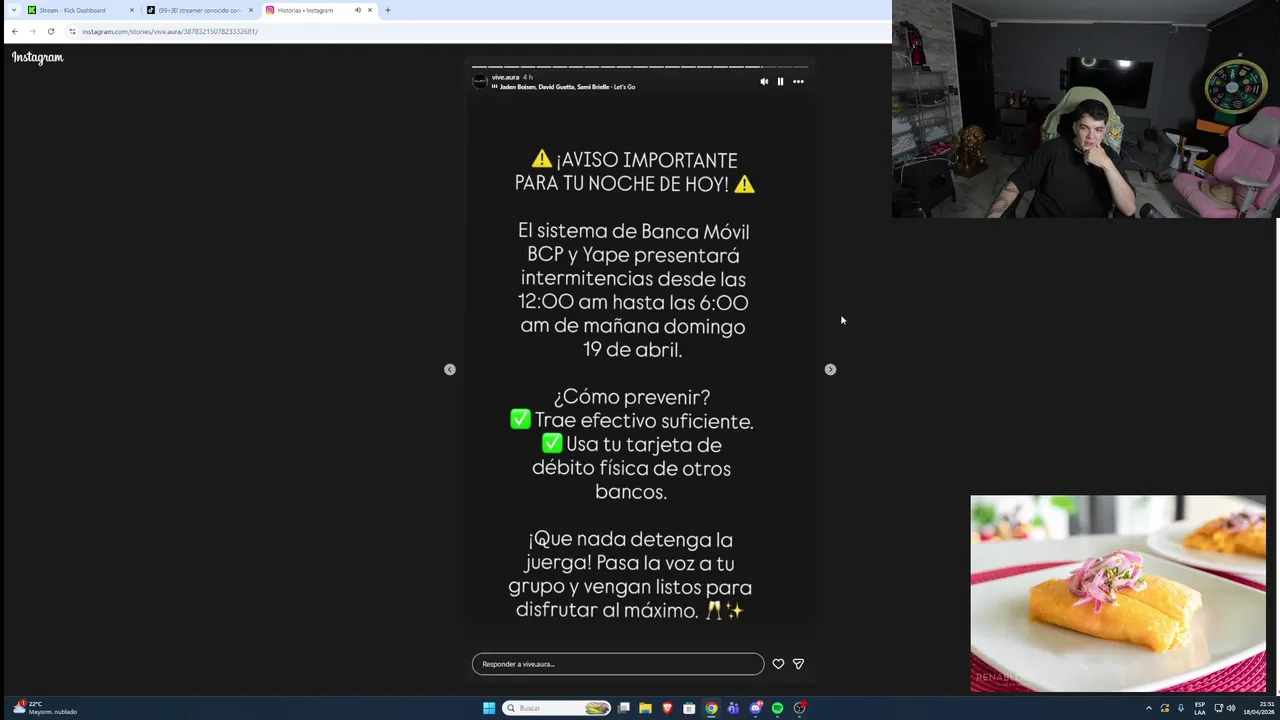
Task: Open a new browser tab
Action: click(x=388, y=10)
